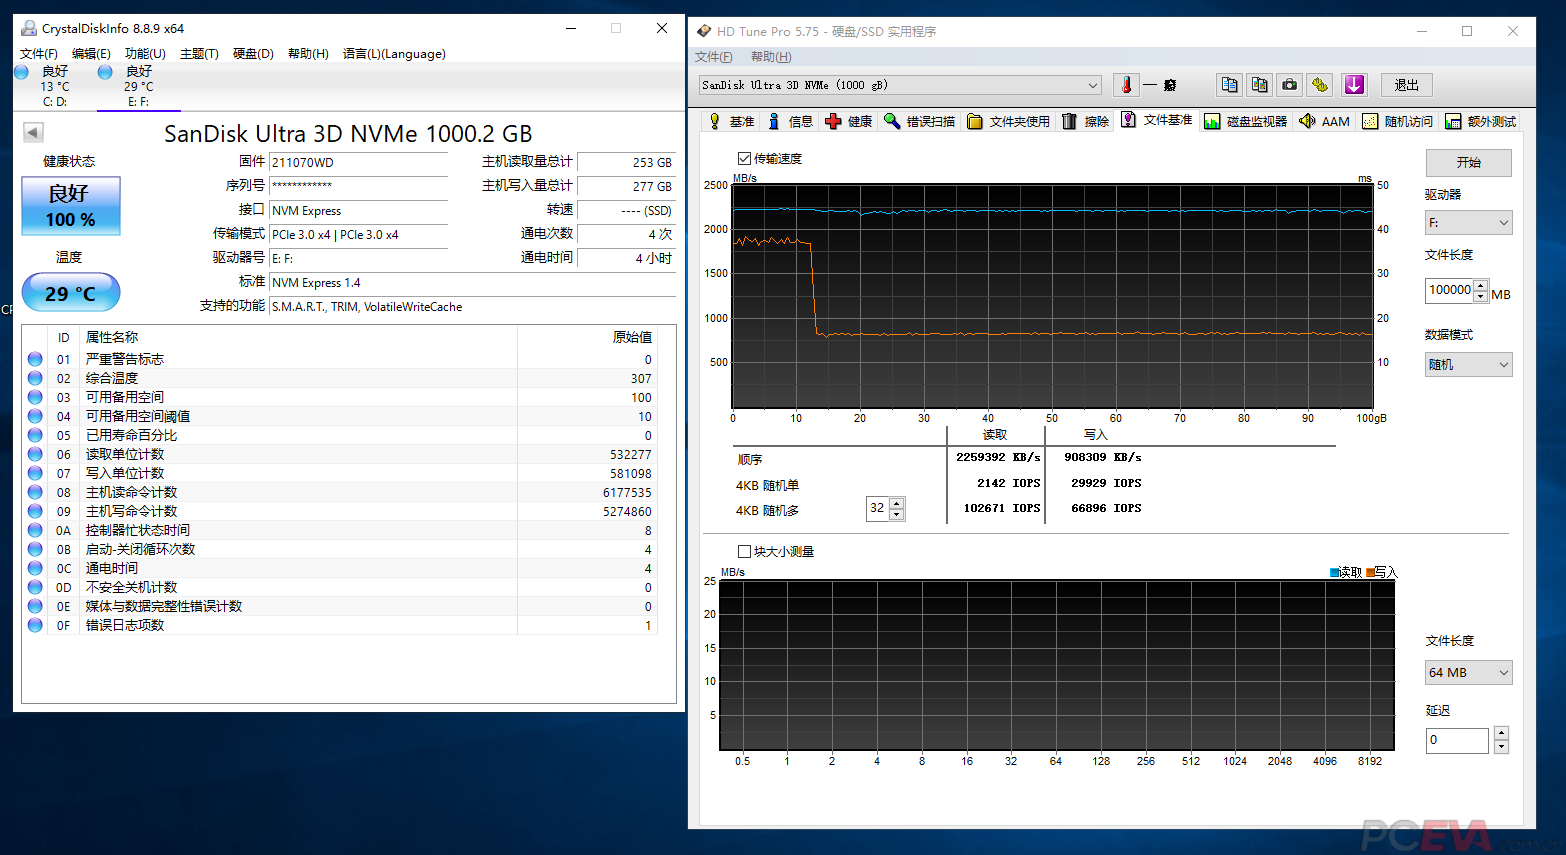Click the status orb for attribute 03 可用备用空间
The height and width of the screenshot is (855, 1566).
[x=35, y=397]
